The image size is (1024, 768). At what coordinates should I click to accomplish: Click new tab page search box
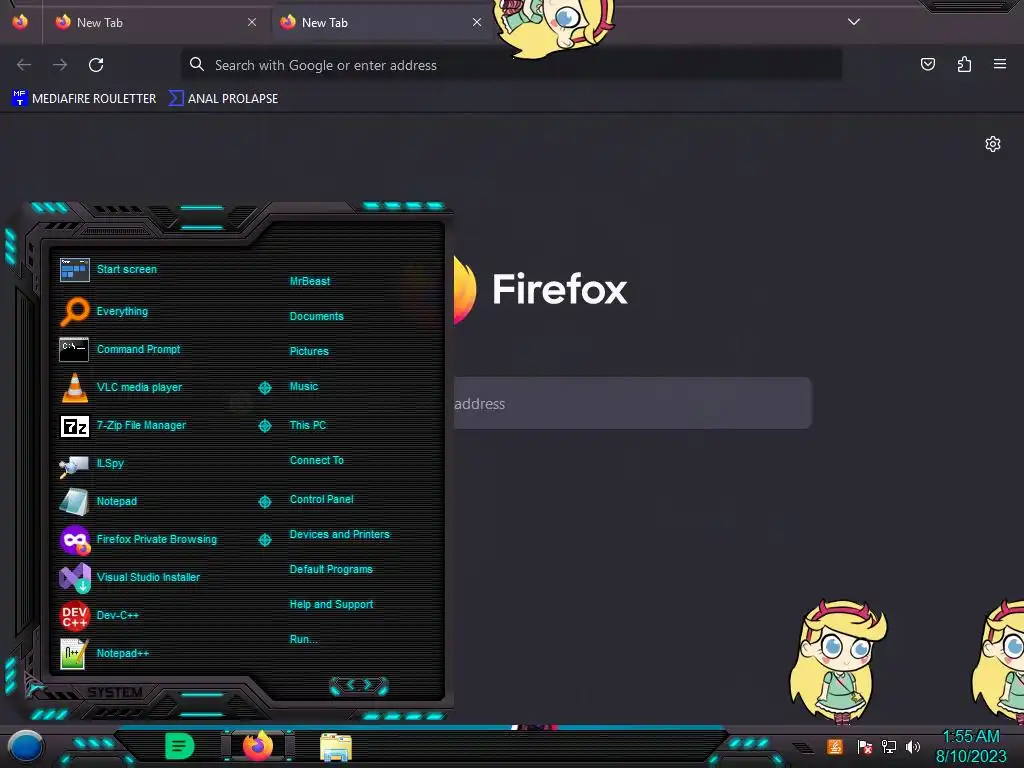point(632,403)
